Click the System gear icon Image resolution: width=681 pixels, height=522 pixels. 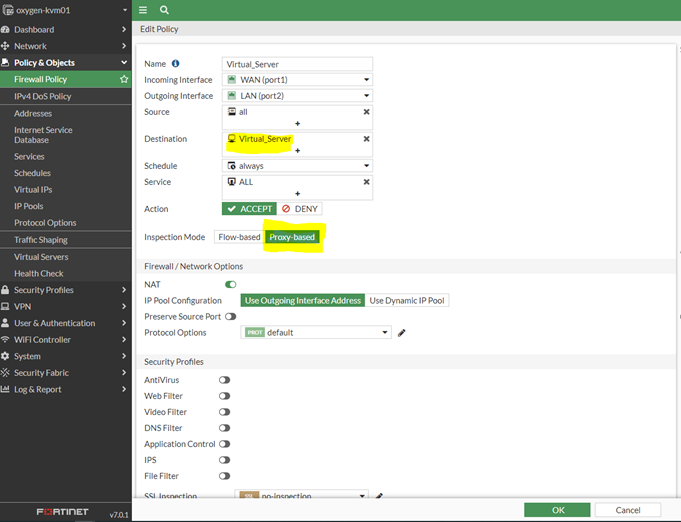click(5, 356)
